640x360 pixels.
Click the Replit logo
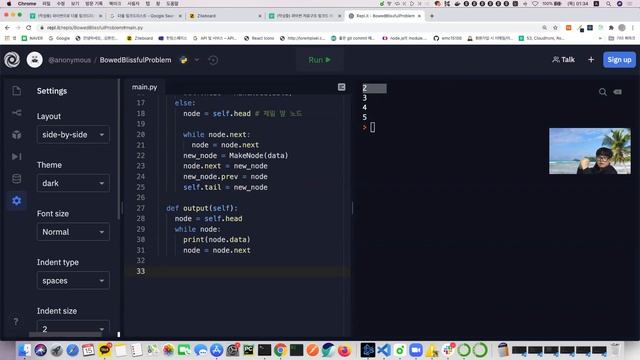pos(12,60)
